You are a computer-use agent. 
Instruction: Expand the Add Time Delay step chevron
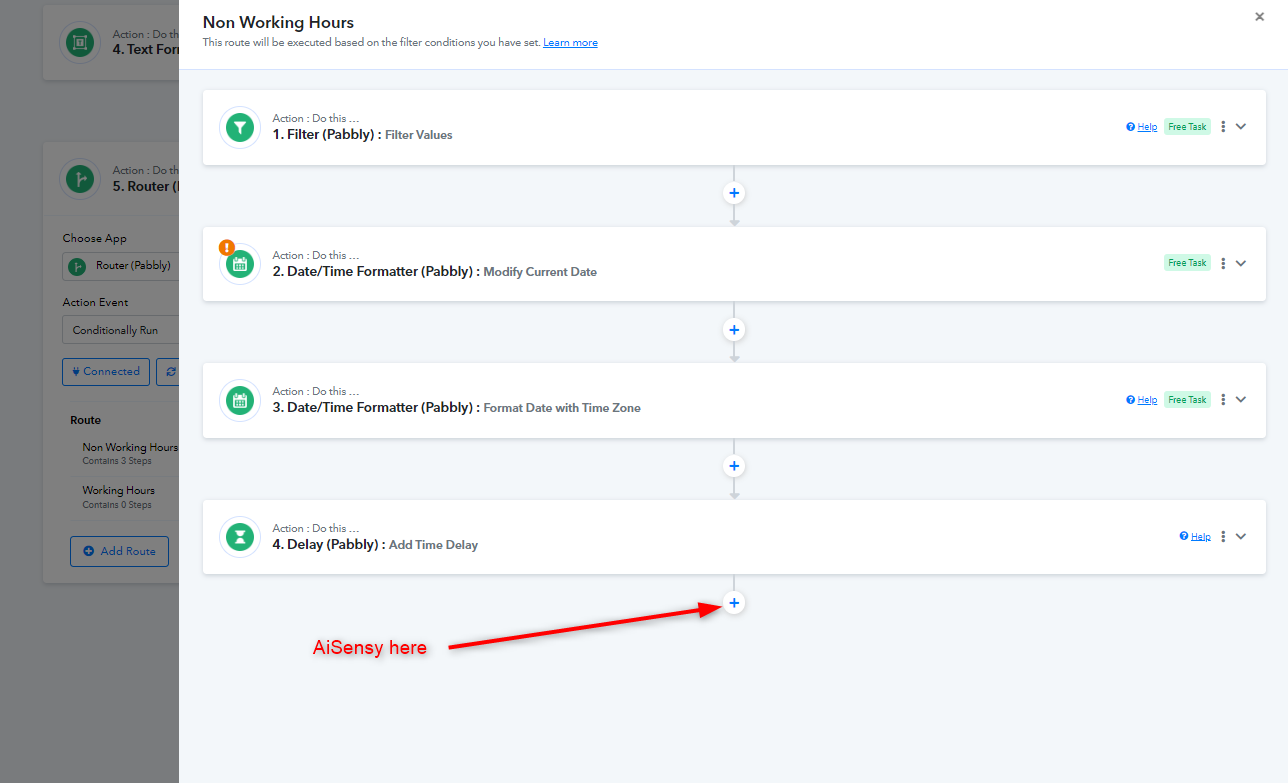click(1241, 536)
